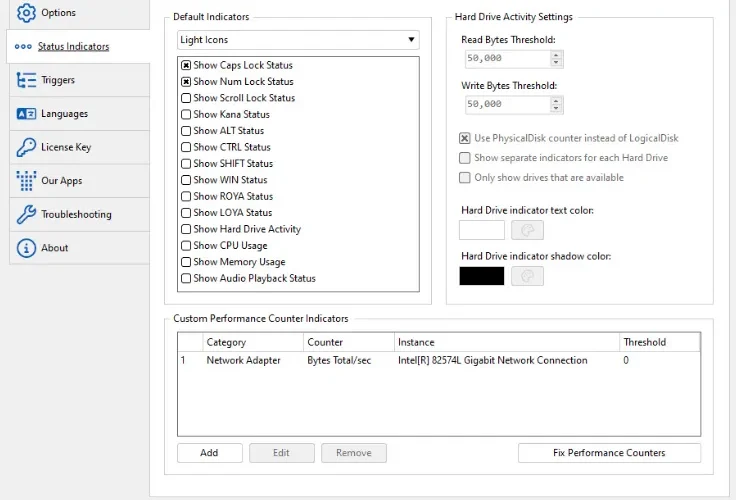Increase Read Bytes Threshold with up arrow

coord(556,55)
